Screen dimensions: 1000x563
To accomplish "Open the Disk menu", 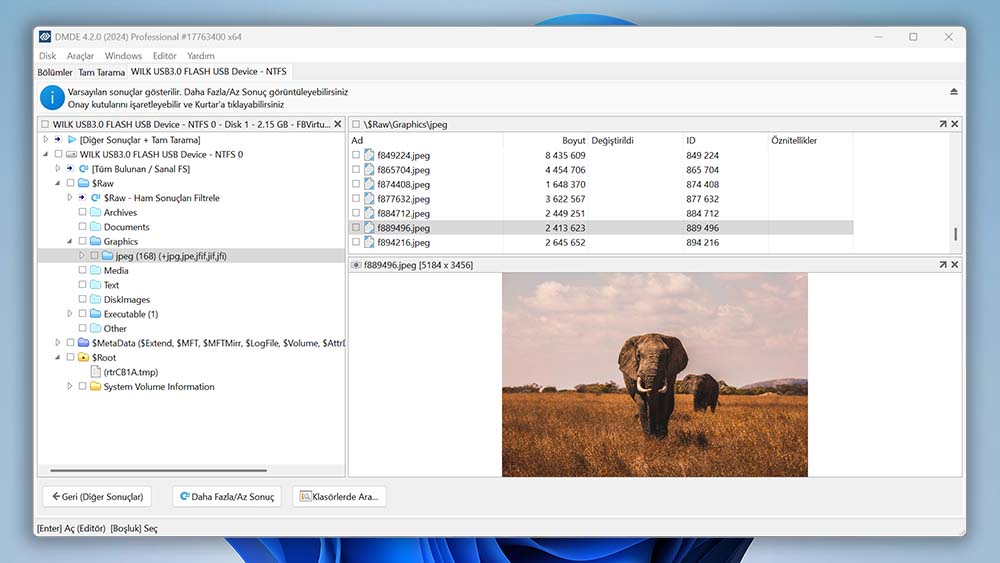I will (x=47, y=56).
